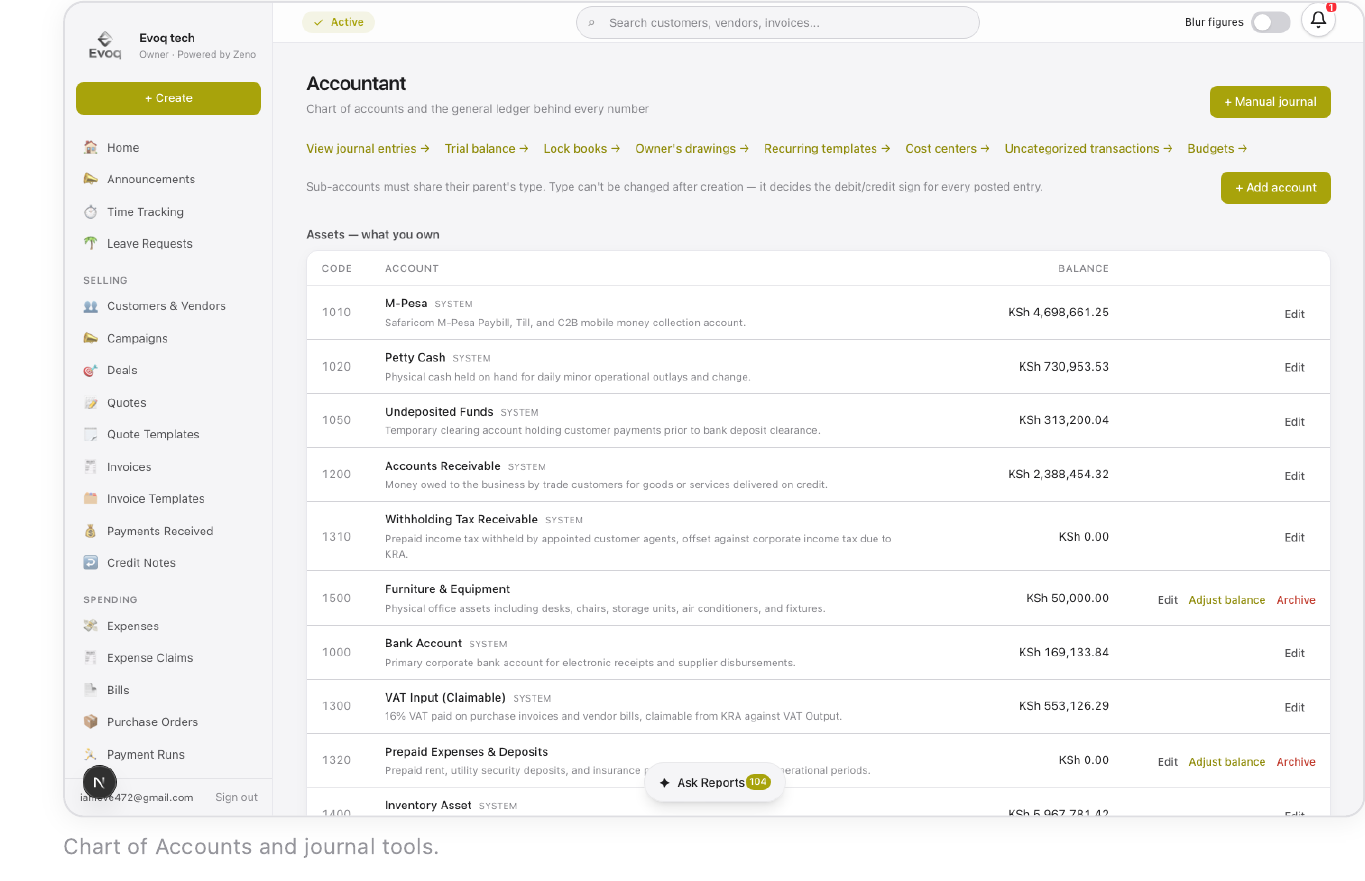1365x881 pixels.
Task: Open the Lock books link
Action: click(582, 149)
